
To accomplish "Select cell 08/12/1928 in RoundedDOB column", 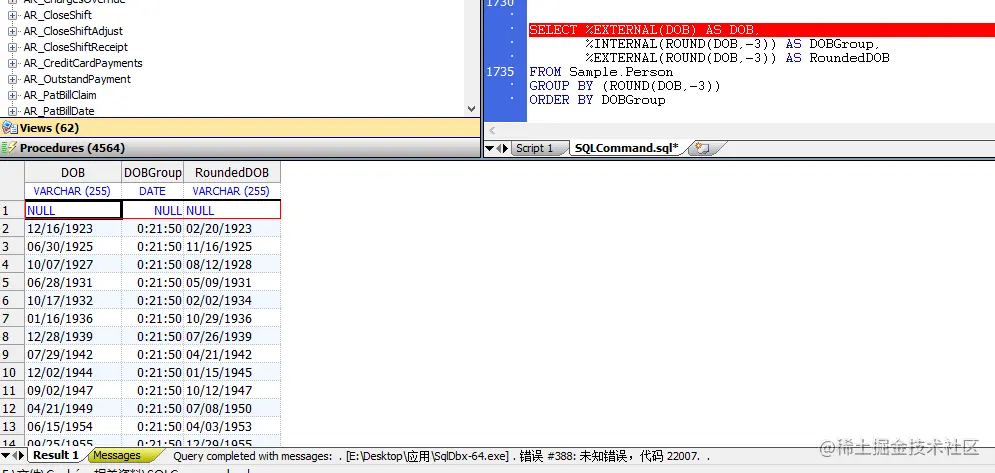I will [x=232, y=264].
